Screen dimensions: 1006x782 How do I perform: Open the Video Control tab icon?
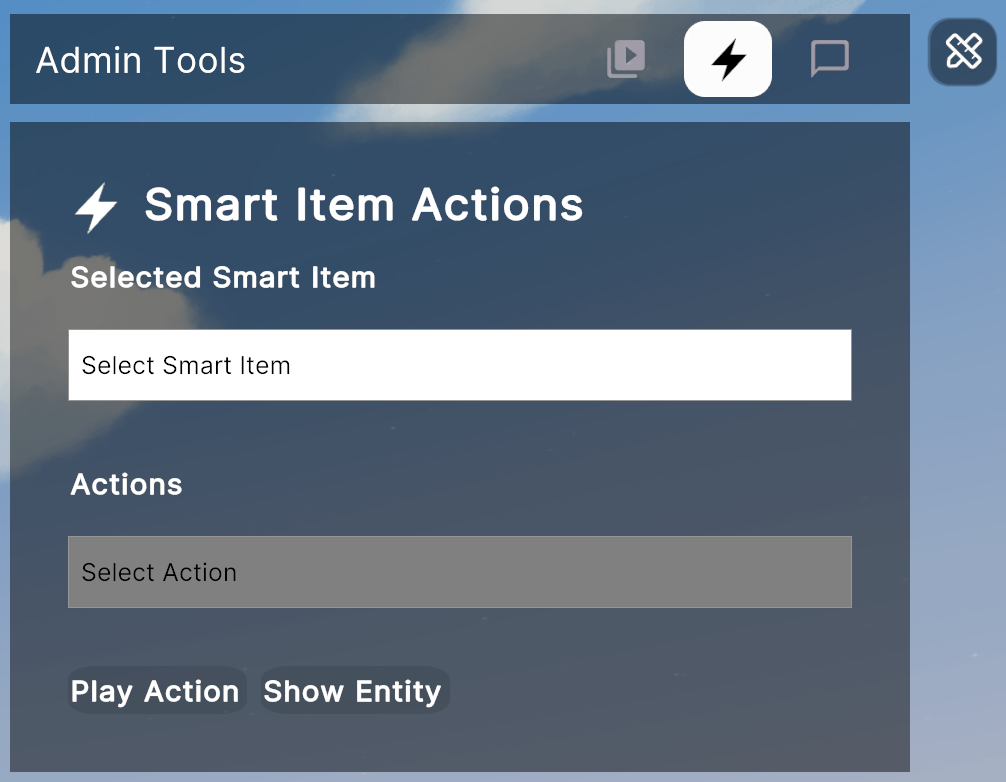[x=626, y=59]
